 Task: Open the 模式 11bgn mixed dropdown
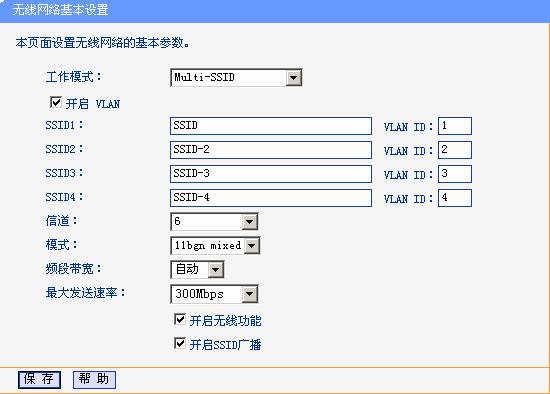pos(215,245)
